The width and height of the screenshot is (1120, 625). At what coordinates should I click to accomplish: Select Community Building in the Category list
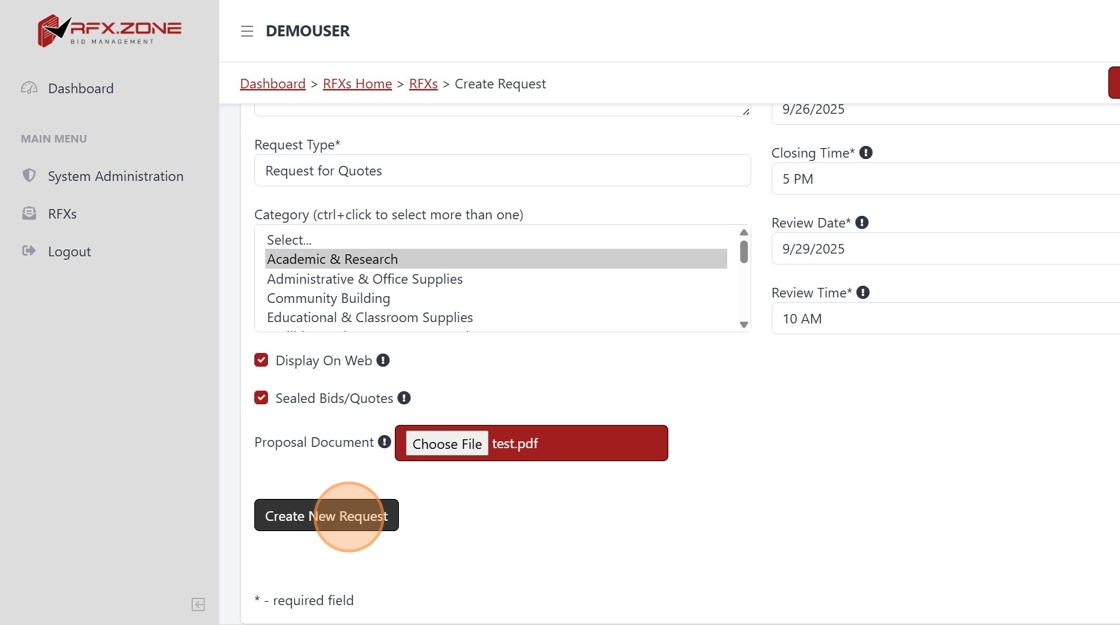(328, 298)
